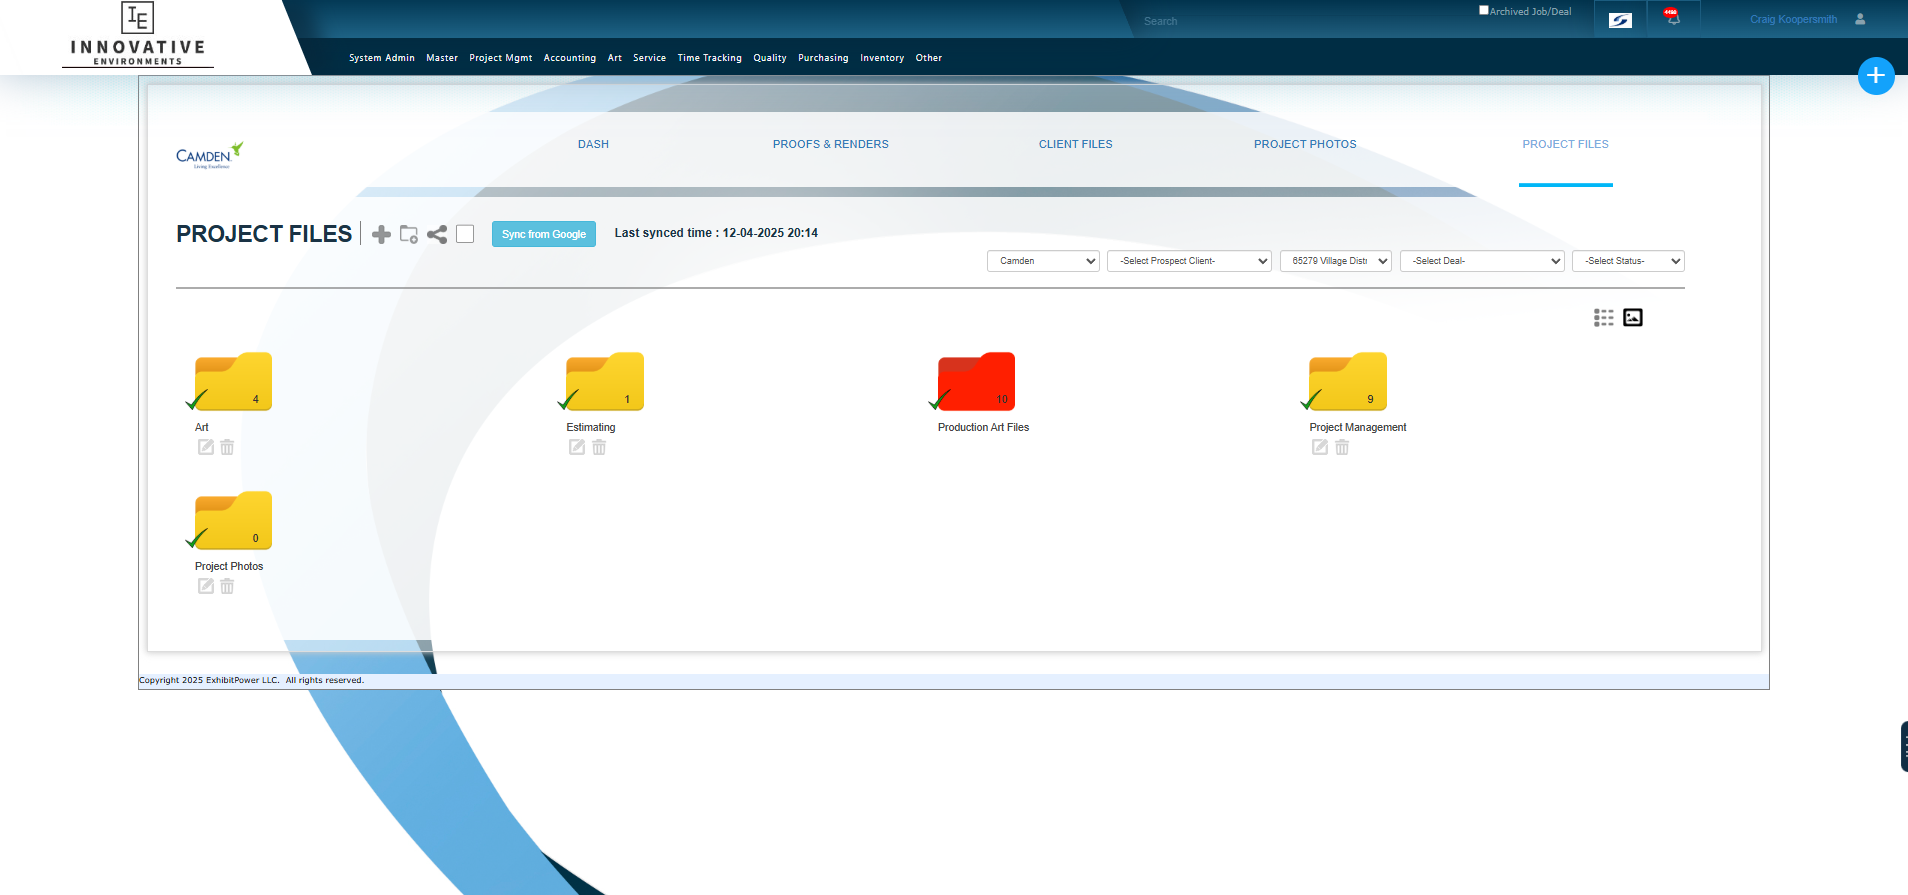Click the new folder icon in toolbar

[x=409, y=234]
